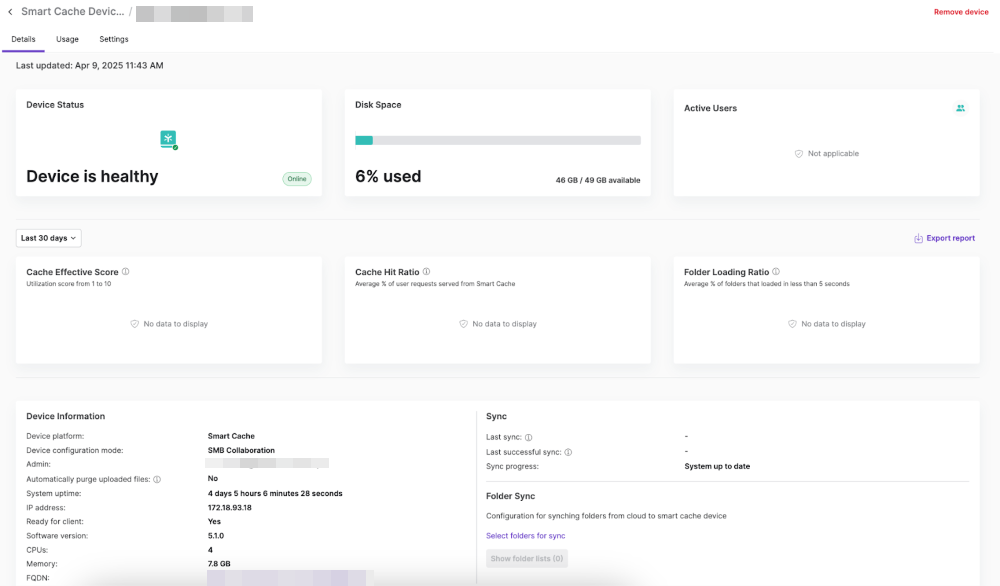Image resolution: width=1000 pixels, height=586 pixels.
Task: Click the Export report link
Action: 950,238
